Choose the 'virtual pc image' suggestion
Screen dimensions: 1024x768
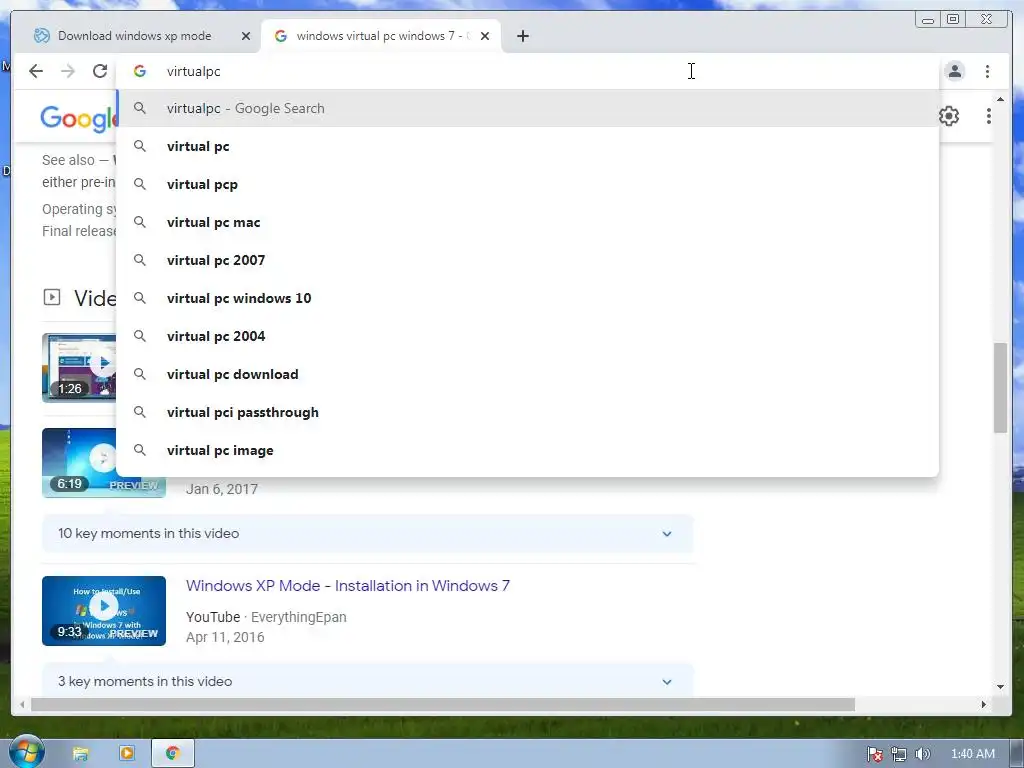click(528, 450)
